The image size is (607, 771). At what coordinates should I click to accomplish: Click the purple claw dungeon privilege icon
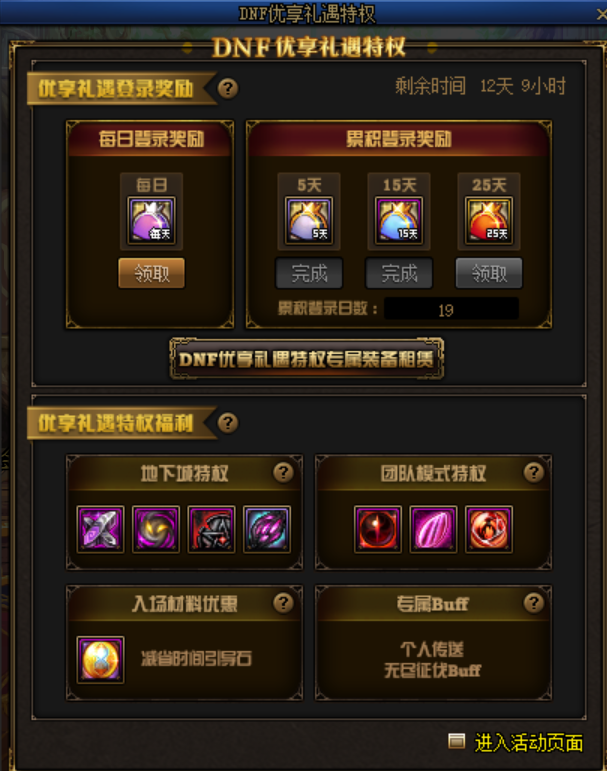click(267, 529)
